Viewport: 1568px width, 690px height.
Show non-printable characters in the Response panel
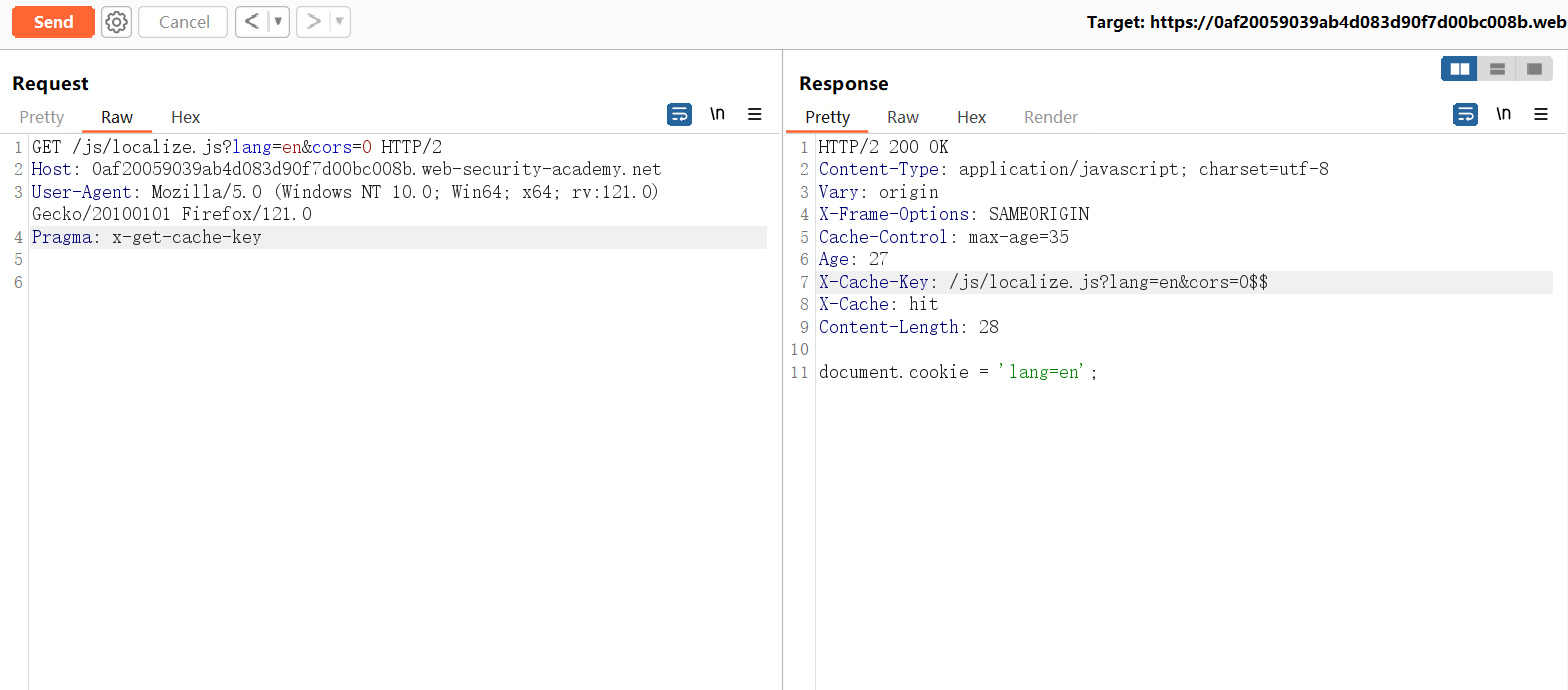(1503, 114)
